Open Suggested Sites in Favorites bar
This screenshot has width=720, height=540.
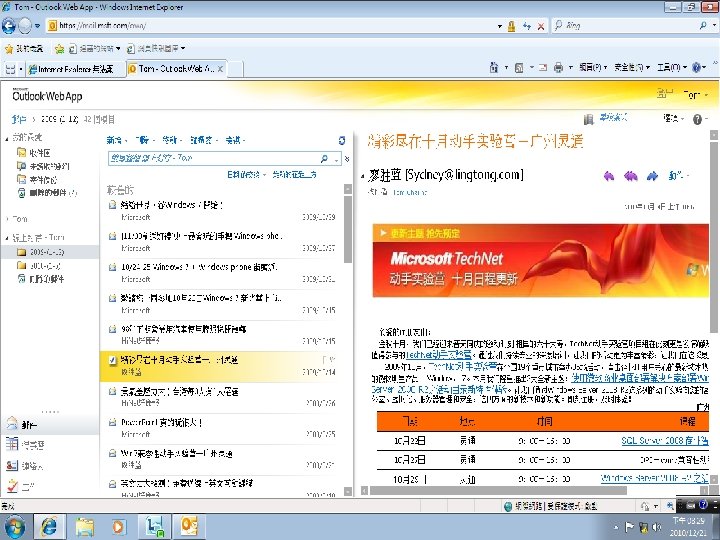95,48
